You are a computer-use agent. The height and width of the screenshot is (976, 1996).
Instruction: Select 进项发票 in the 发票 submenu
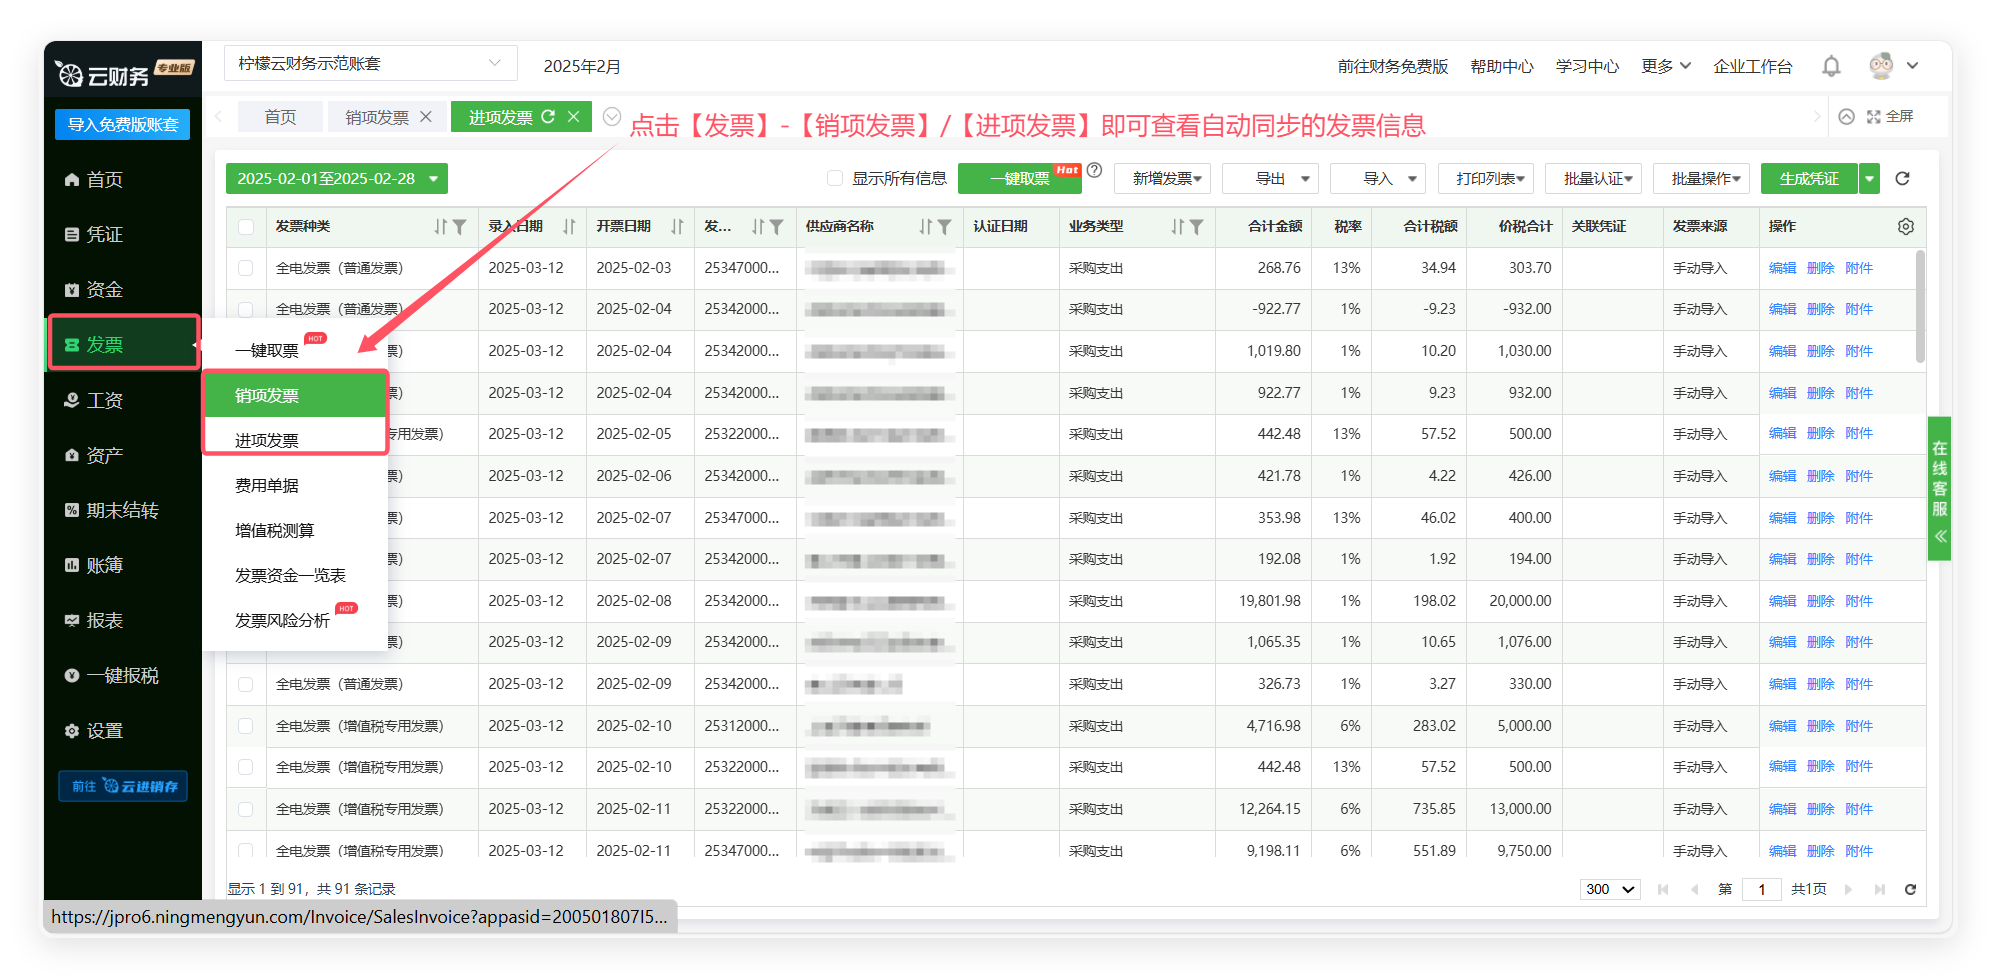click(295, 440)
